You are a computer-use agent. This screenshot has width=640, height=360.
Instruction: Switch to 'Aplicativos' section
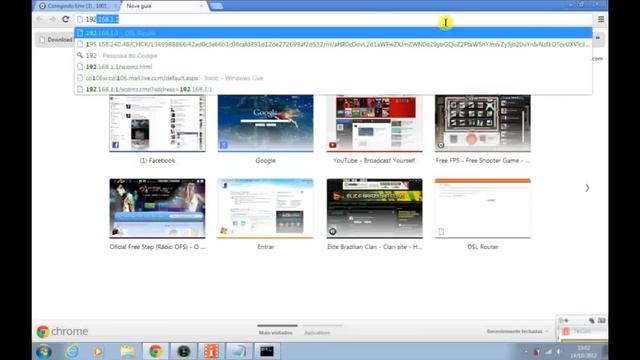[x=317, y=333]
